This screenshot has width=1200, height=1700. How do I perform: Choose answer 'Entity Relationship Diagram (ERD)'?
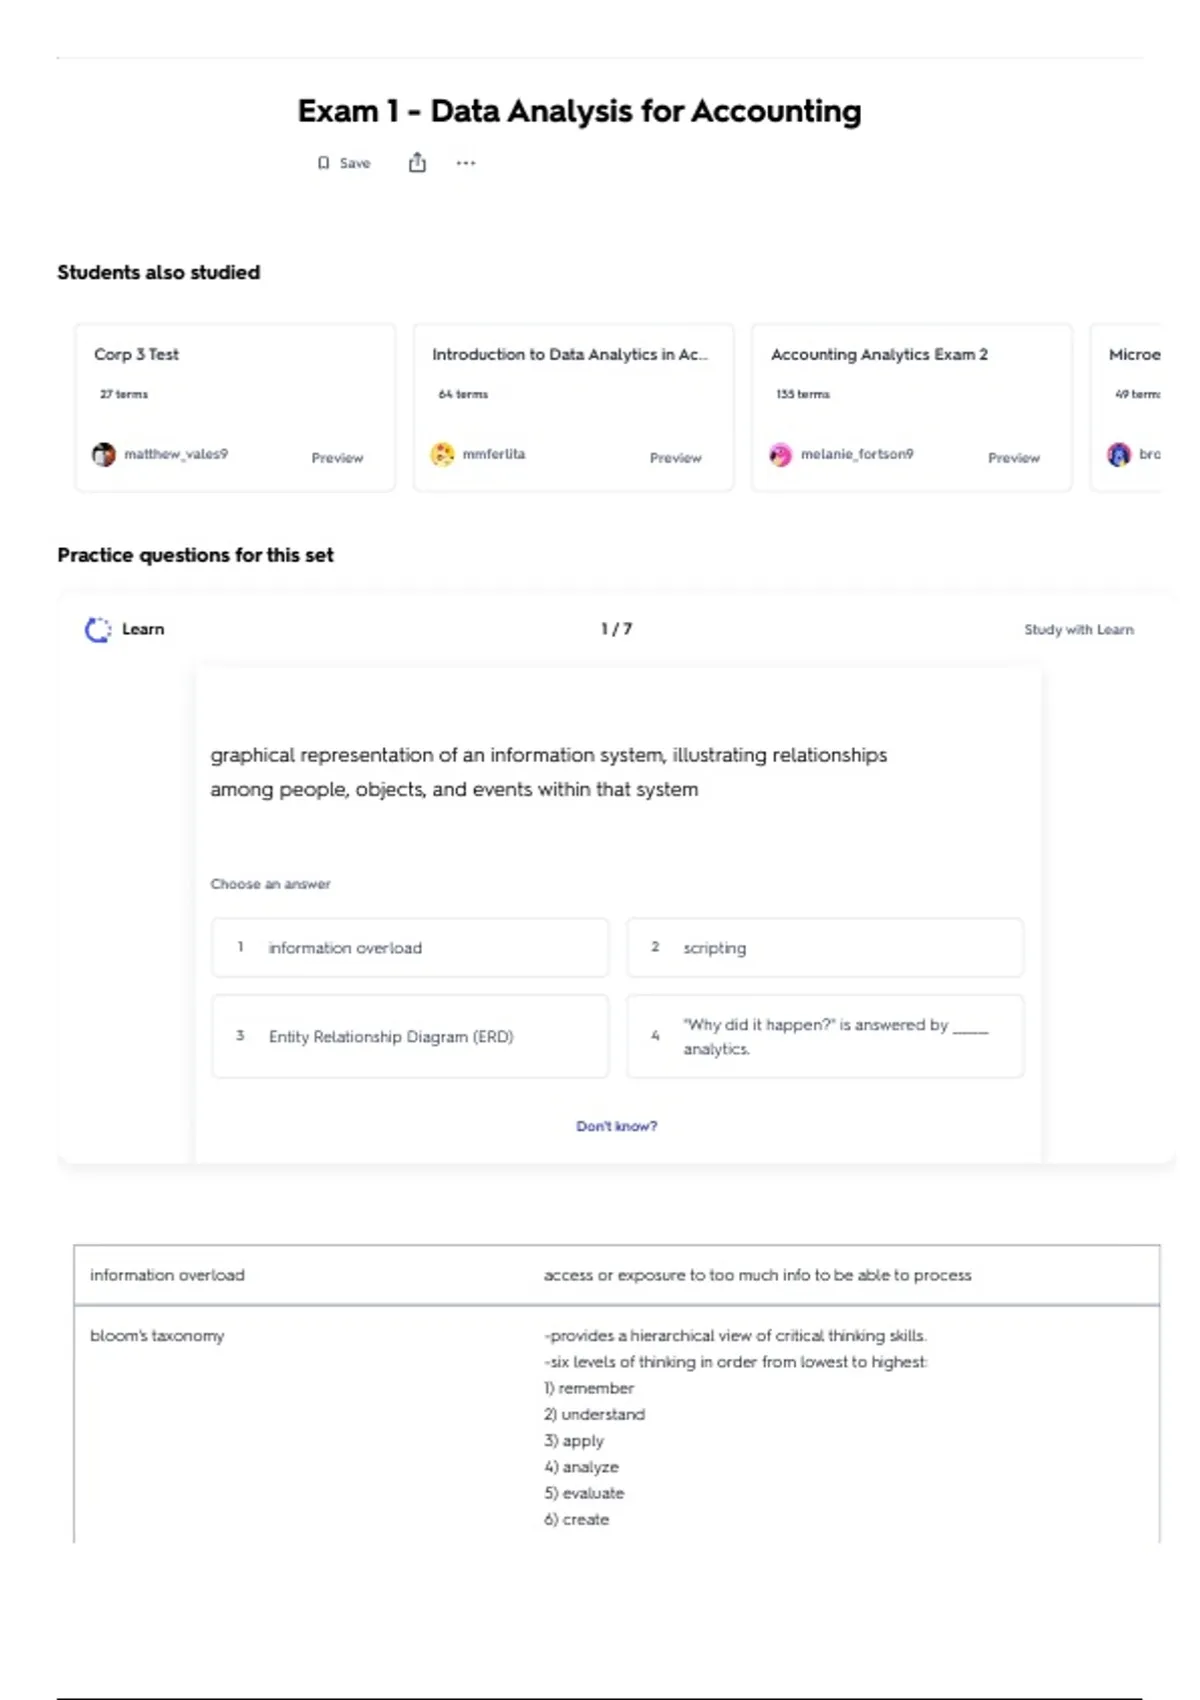tap(410, 1036)
